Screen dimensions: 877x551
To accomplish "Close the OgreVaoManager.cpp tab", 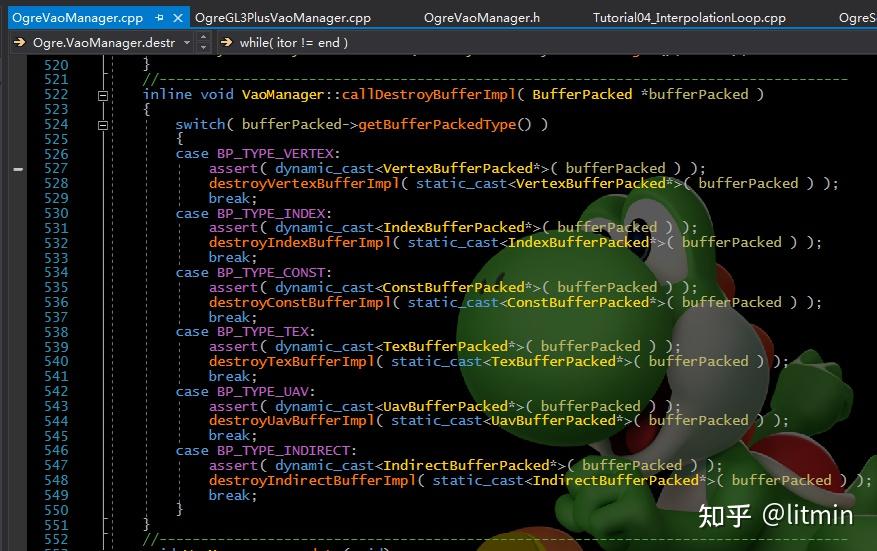I will pyautogui.click(x=178, y=18).
